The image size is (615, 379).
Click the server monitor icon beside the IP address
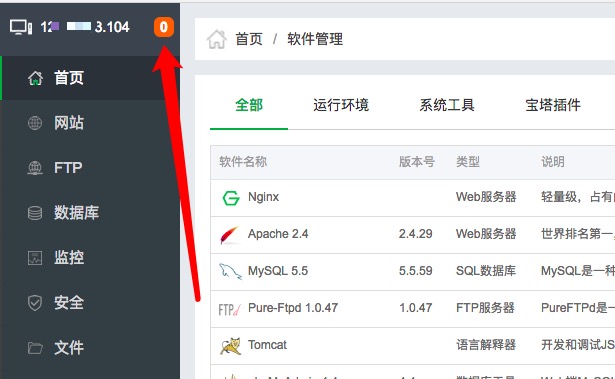[x=21, y=27]
